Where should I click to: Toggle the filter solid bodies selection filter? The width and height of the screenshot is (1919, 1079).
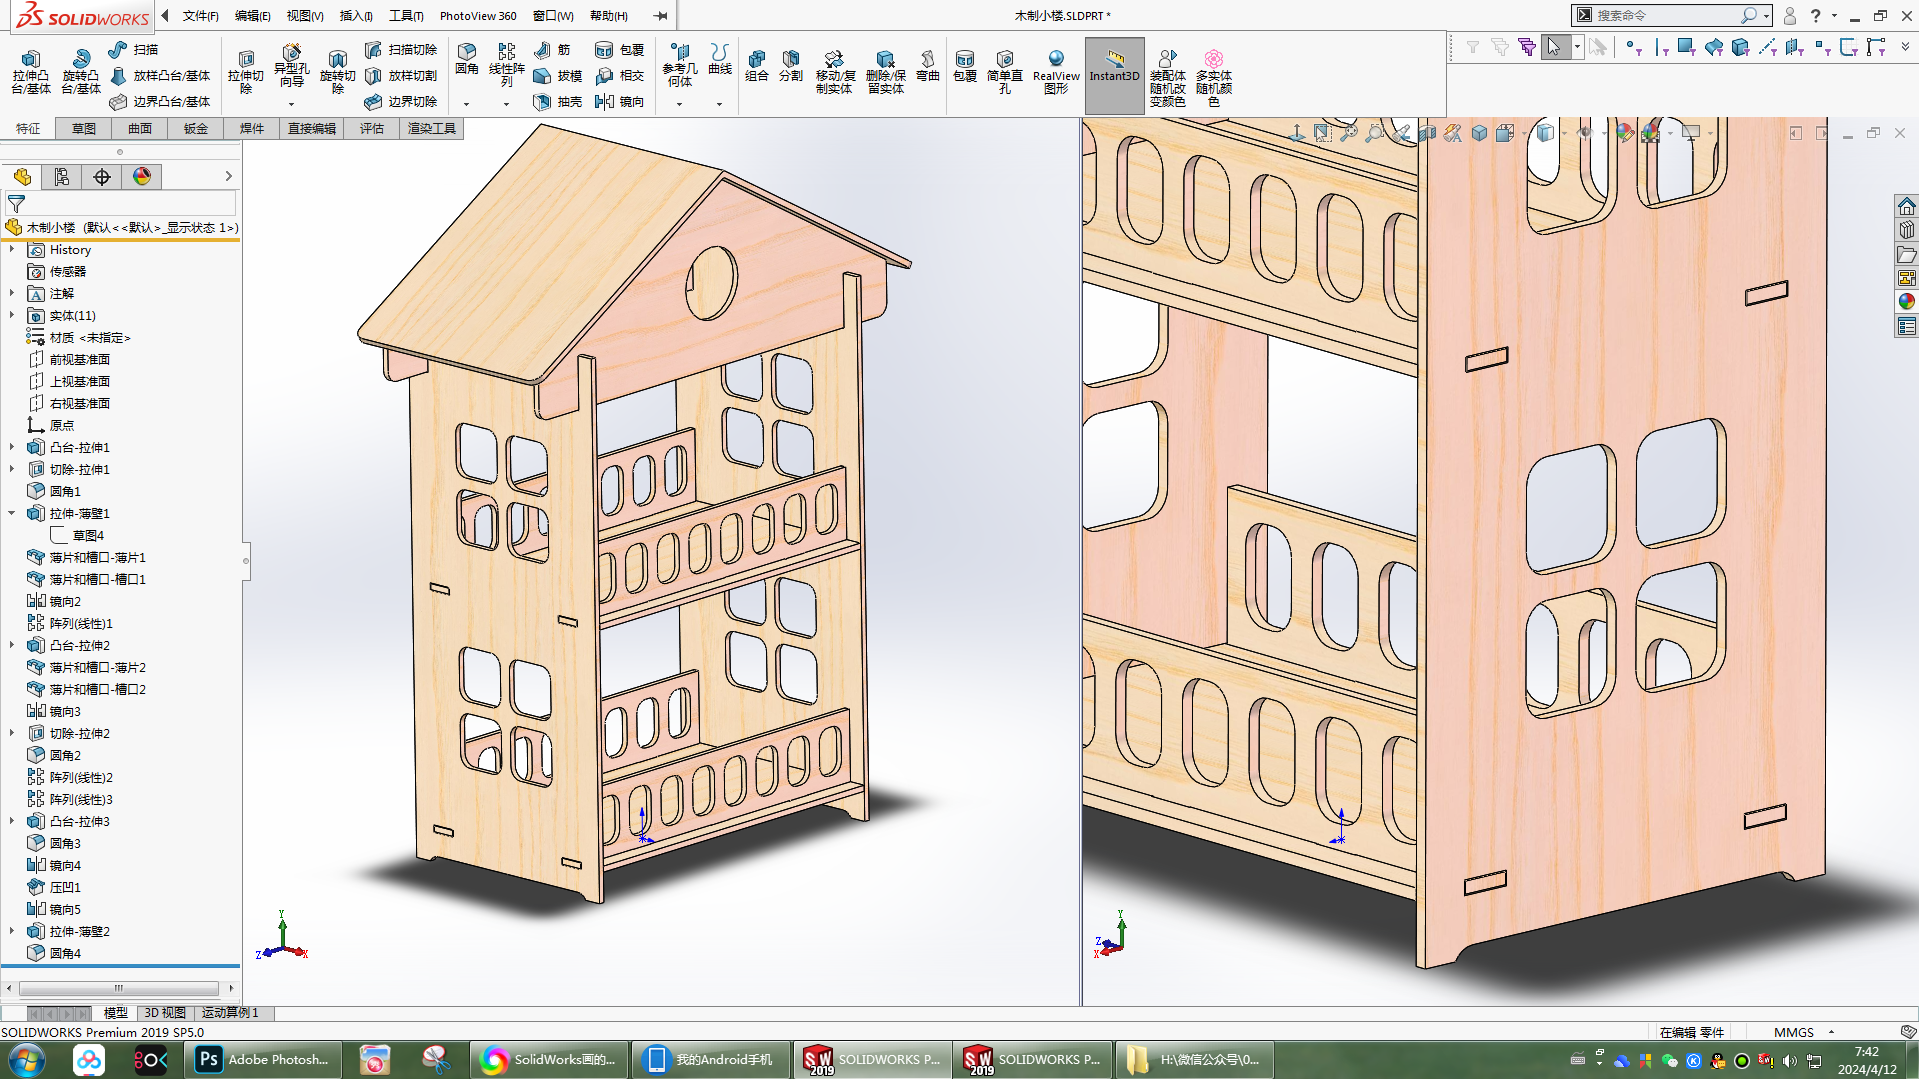(x=1741, y=47)
